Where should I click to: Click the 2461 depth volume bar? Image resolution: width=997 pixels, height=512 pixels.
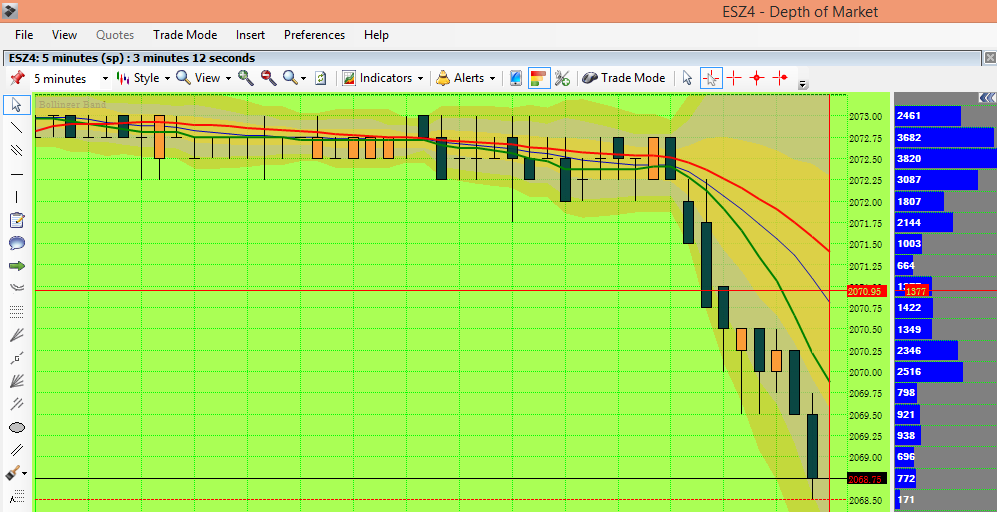pos(928,116)
